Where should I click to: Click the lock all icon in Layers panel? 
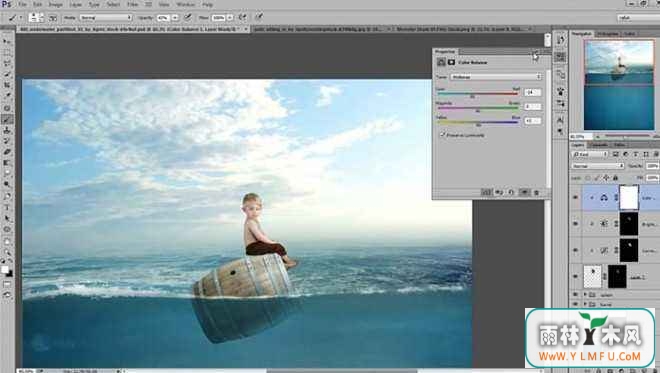[615, 178]
